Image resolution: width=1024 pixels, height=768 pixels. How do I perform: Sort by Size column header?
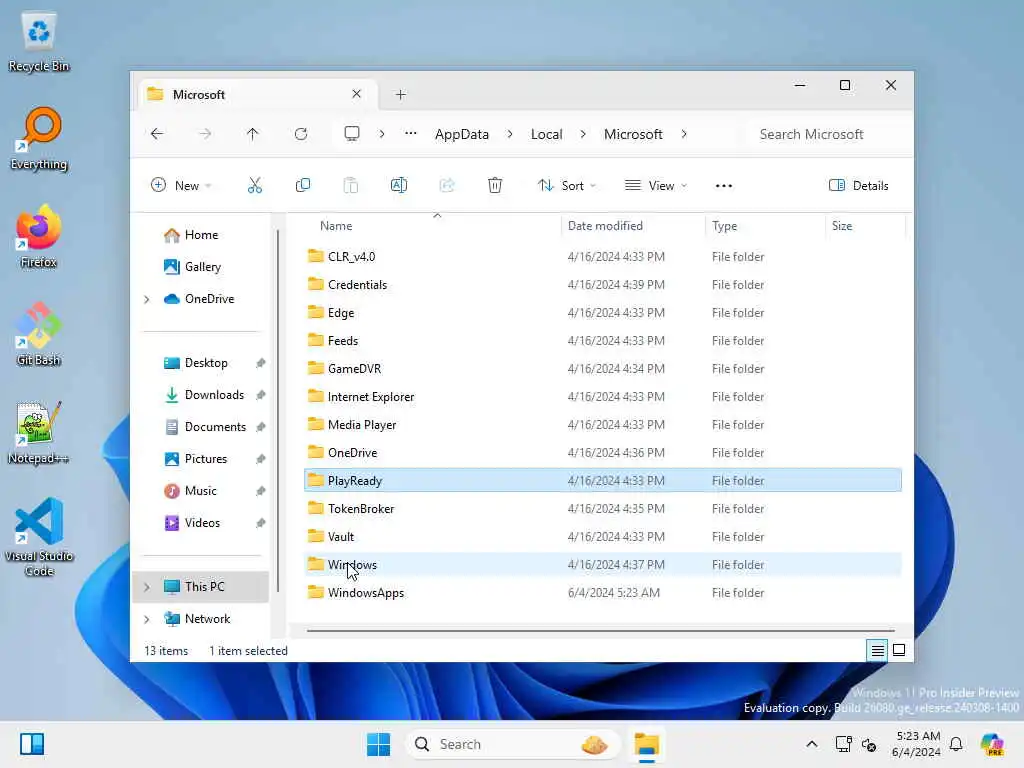tap(865, 225)
